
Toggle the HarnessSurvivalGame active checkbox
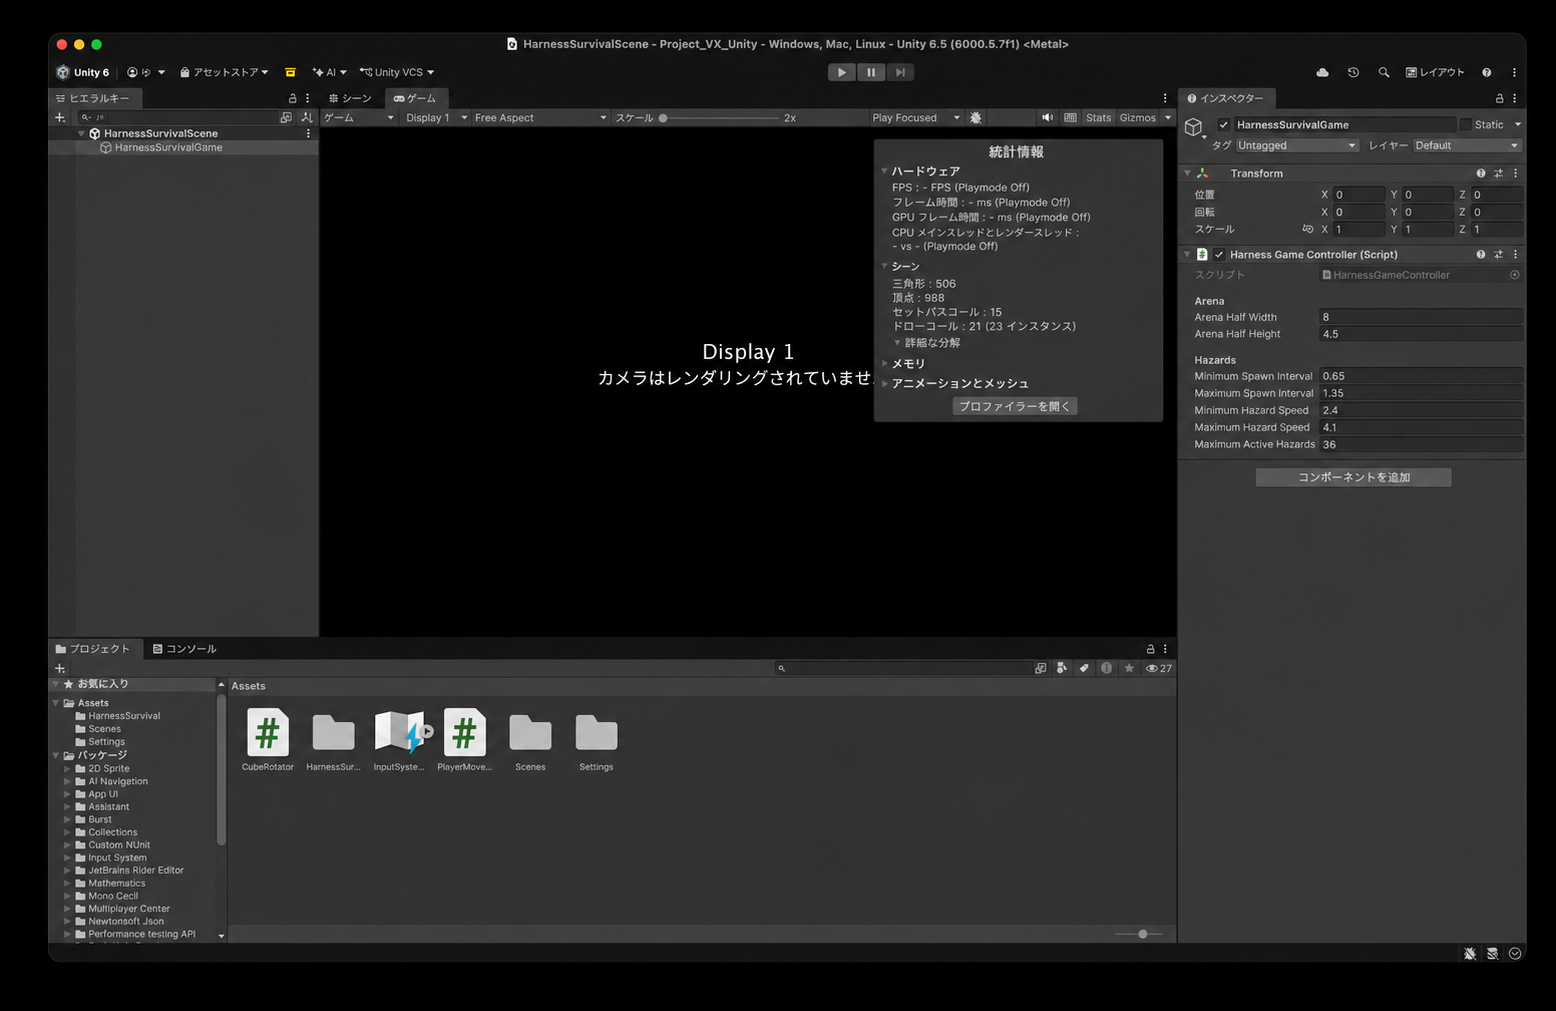[1223, 124]
